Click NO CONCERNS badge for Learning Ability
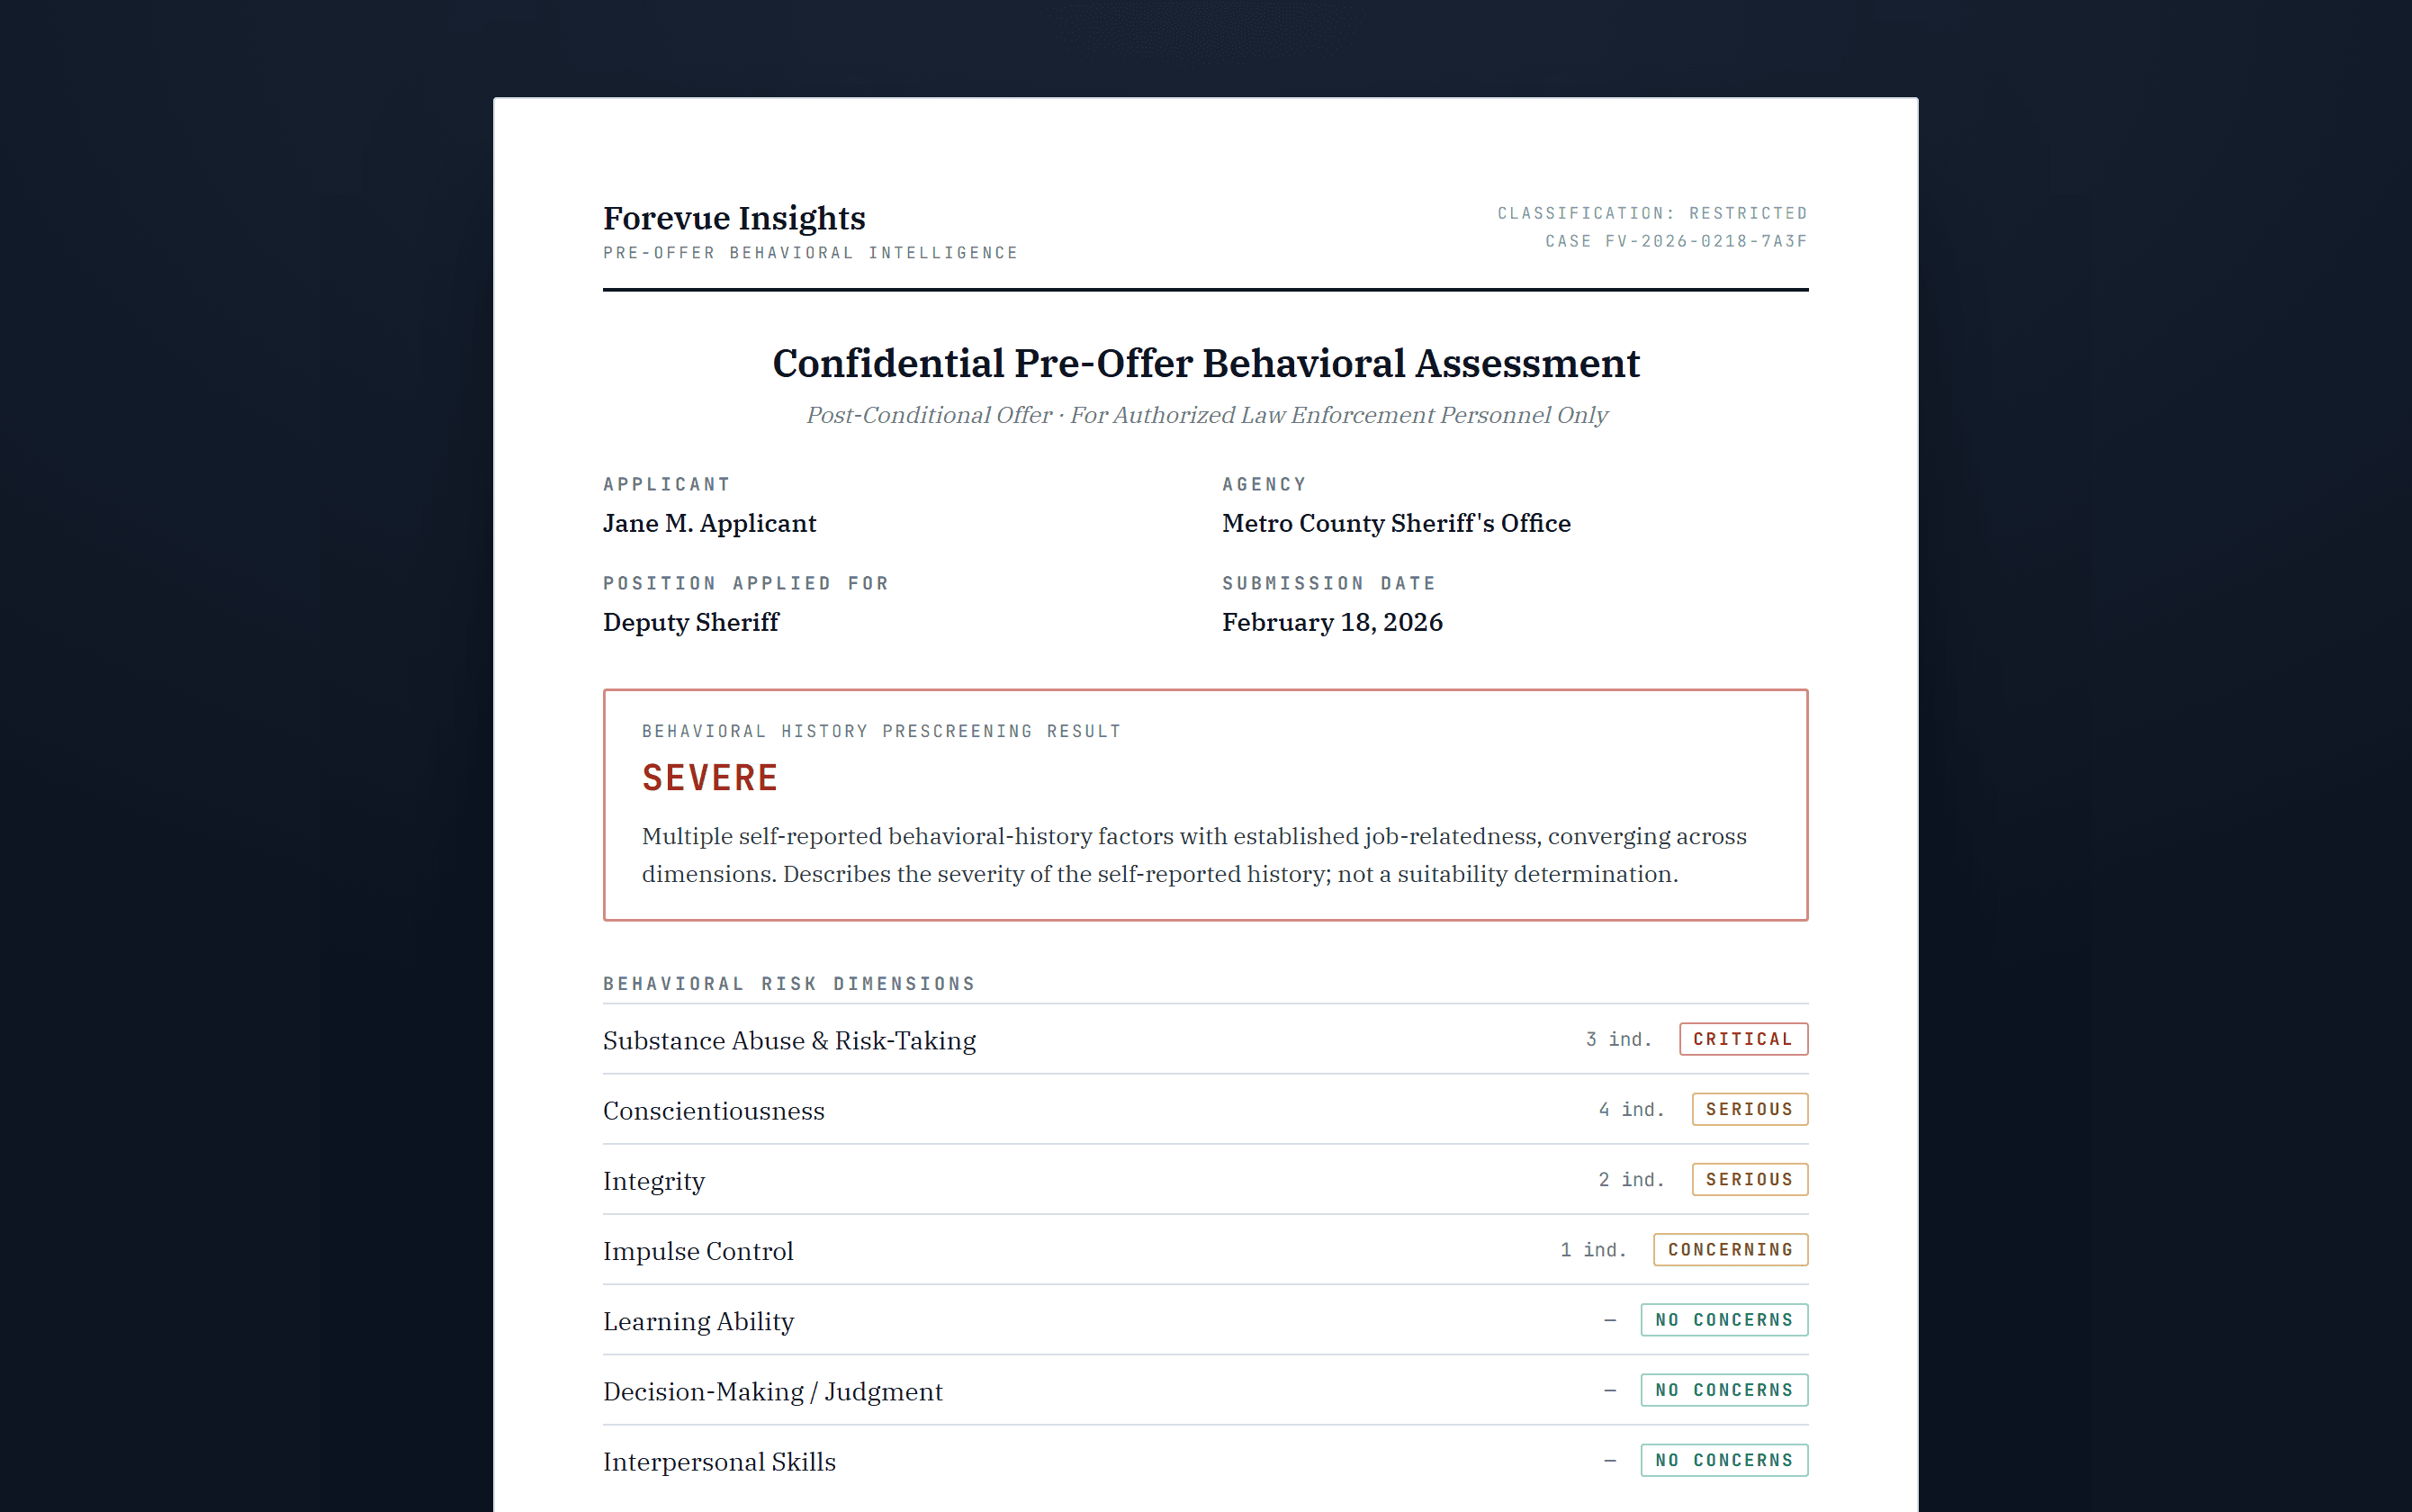The width and height of the screenshot is (2412, 1512). pyautogui.click(x=1724, y=1319)
